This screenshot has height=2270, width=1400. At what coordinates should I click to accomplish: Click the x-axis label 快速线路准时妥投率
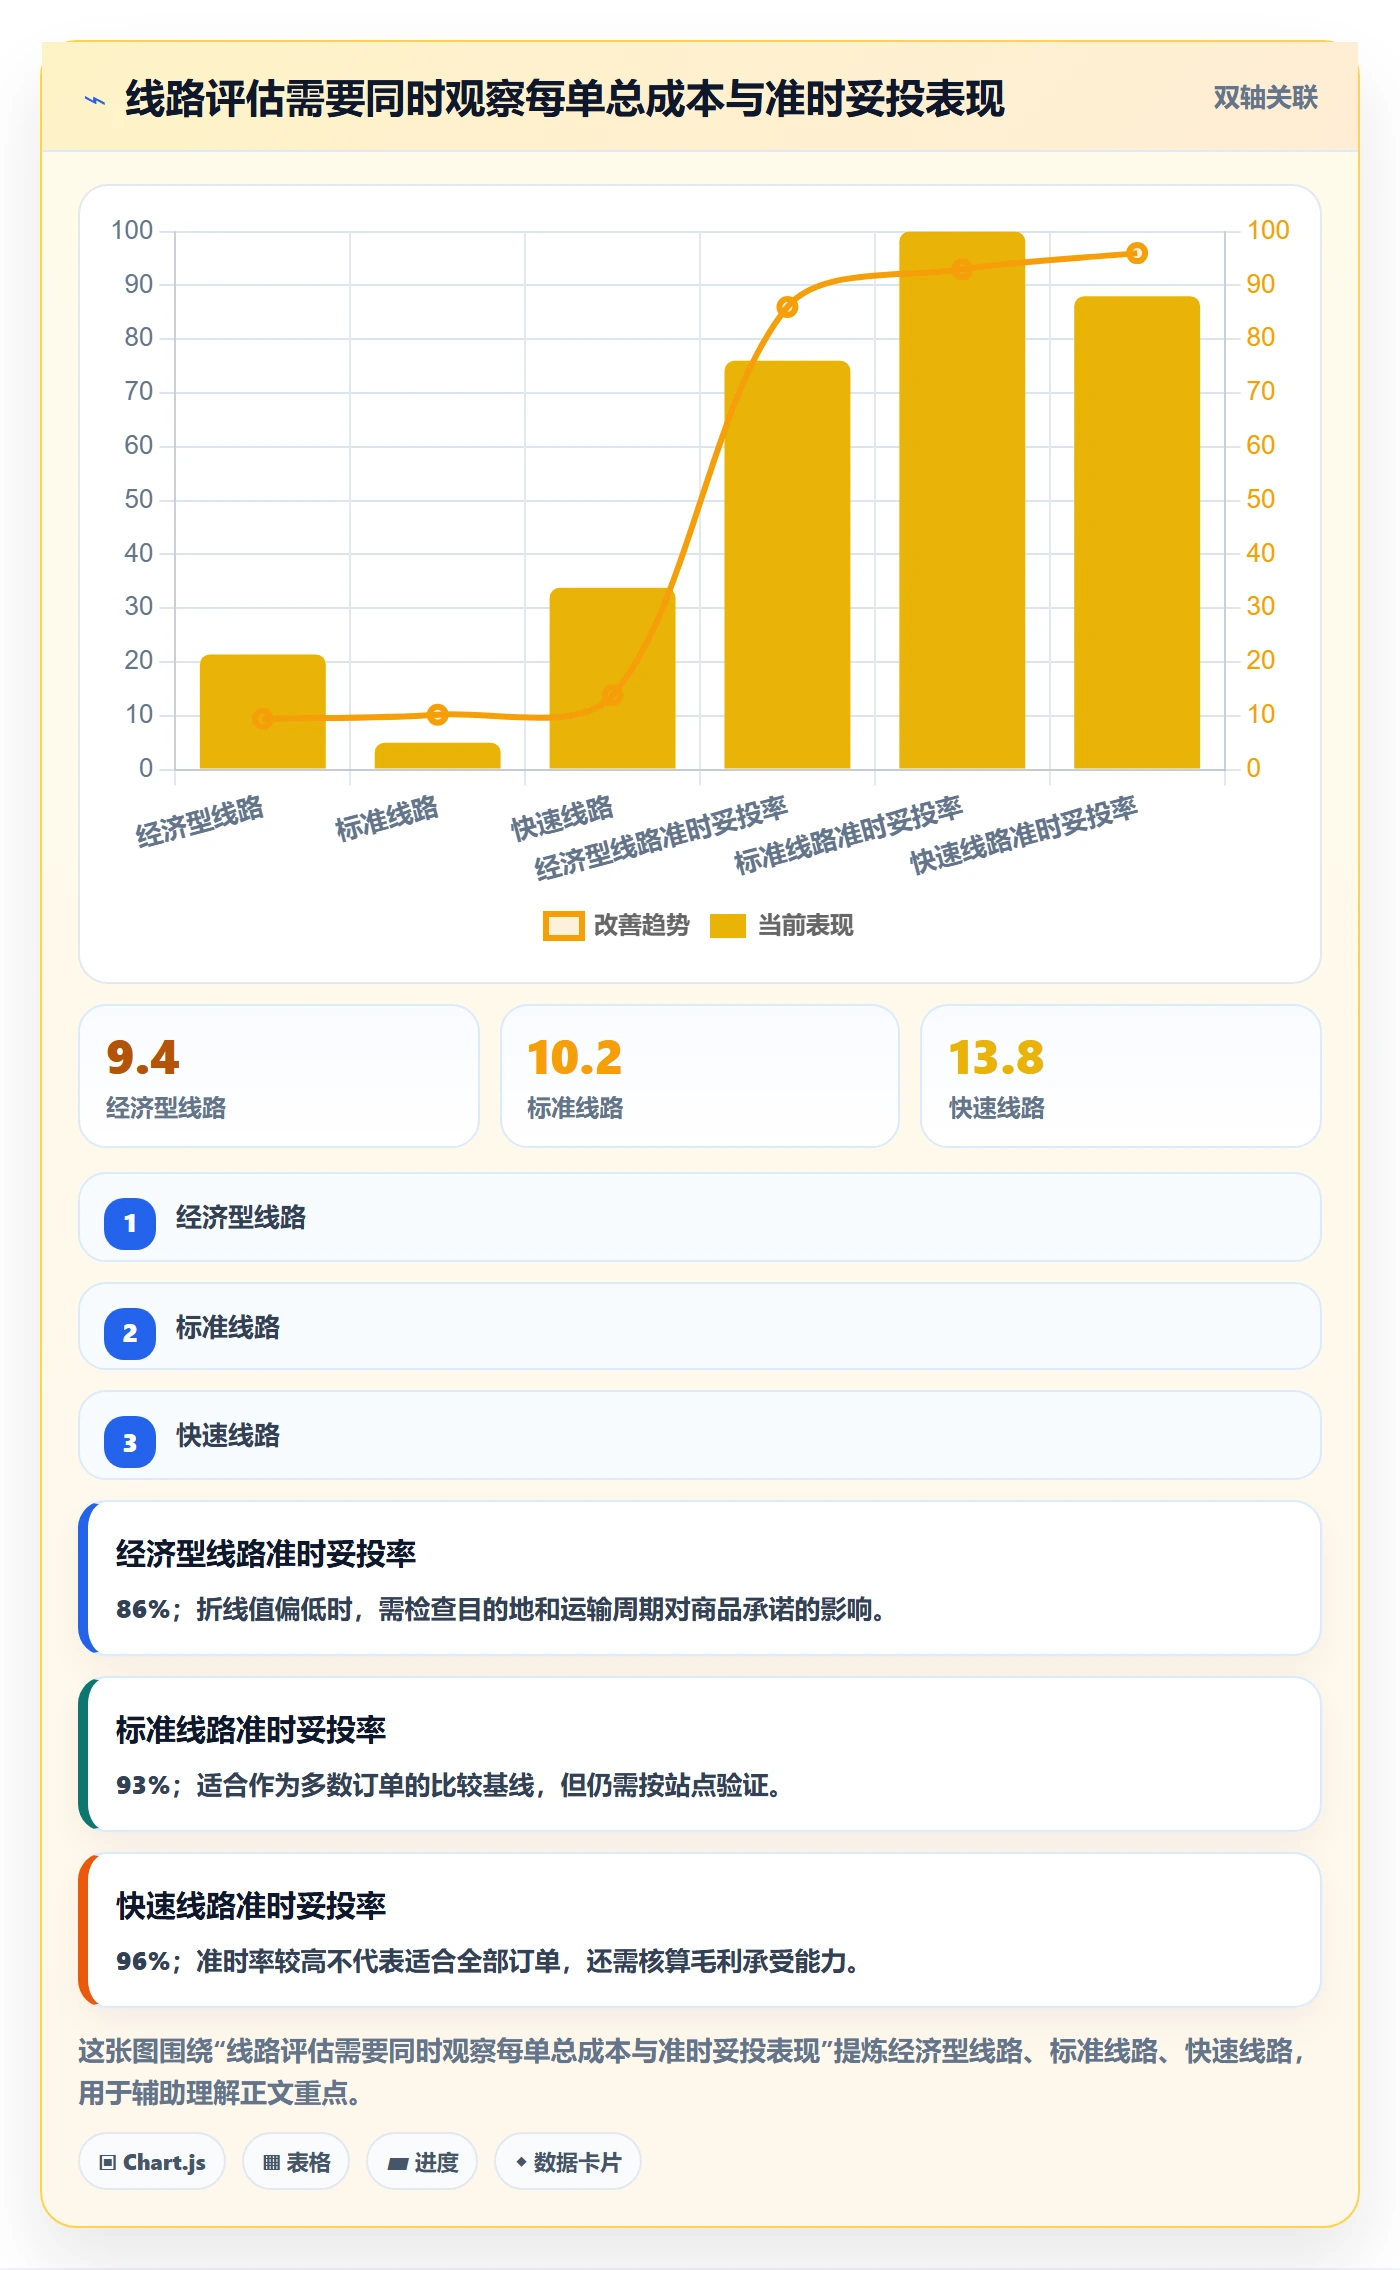coord(1024,835)
